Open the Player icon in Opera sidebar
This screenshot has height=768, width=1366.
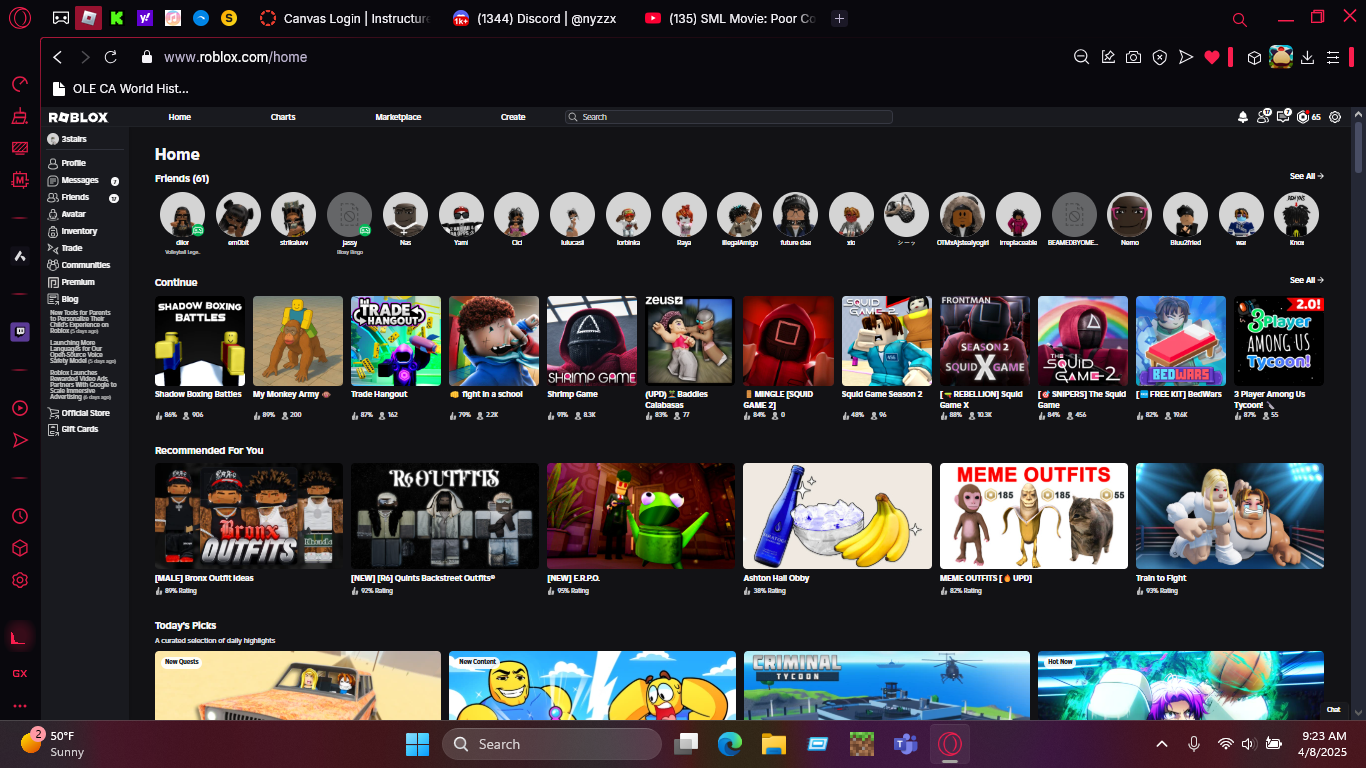pyautogui.click(x=20, y=408)
